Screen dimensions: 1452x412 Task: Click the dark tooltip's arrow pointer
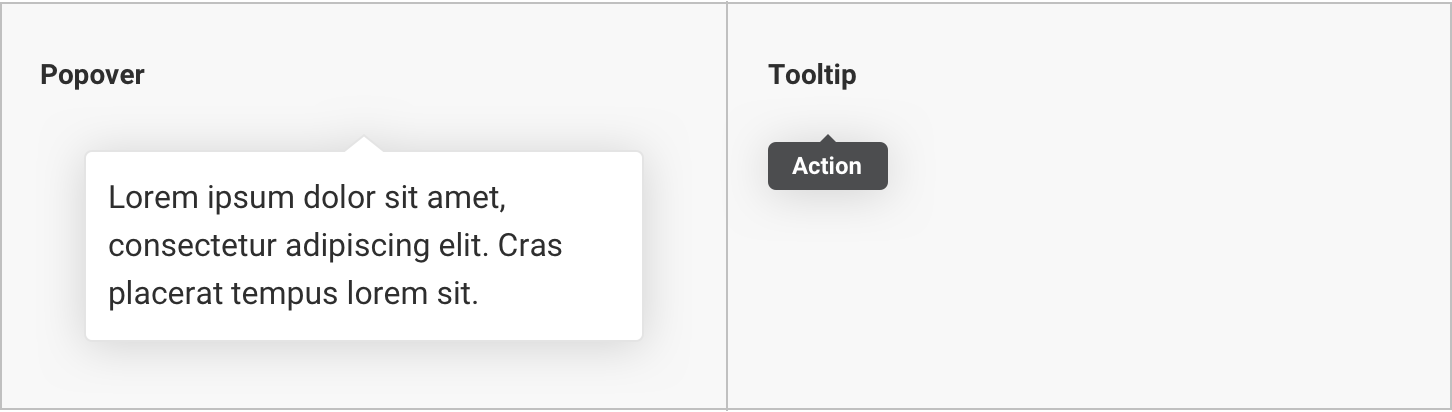click(827, 138)
